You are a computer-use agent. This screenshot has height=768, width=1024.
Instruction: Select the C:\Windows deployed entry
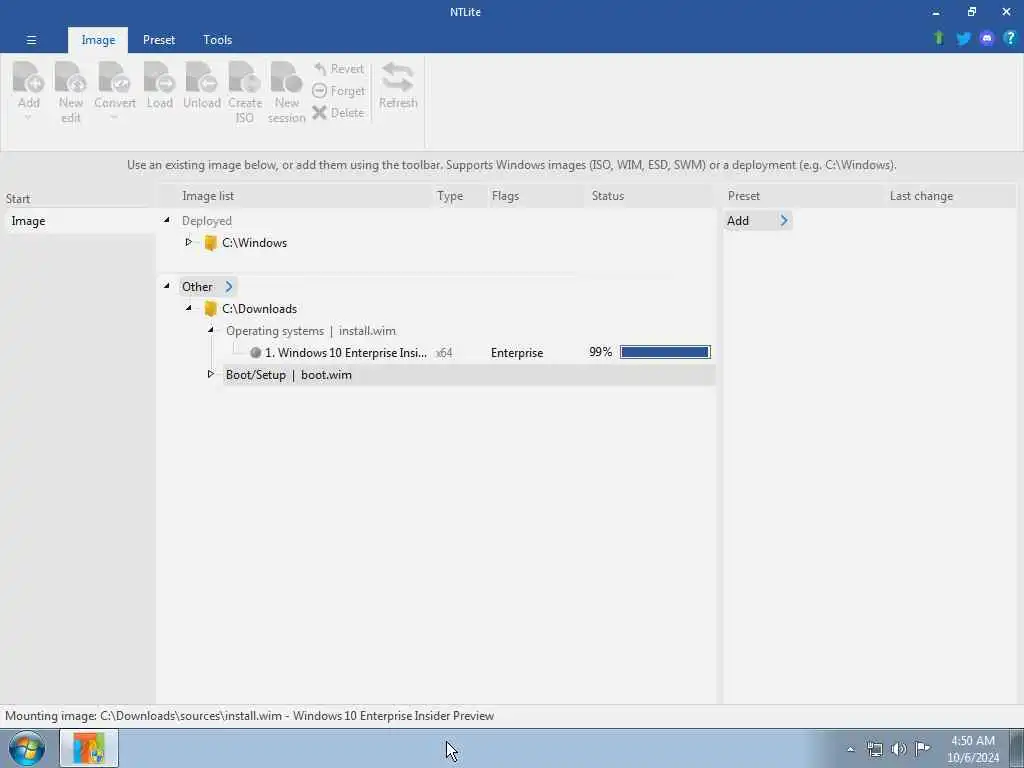coord(255,243)
